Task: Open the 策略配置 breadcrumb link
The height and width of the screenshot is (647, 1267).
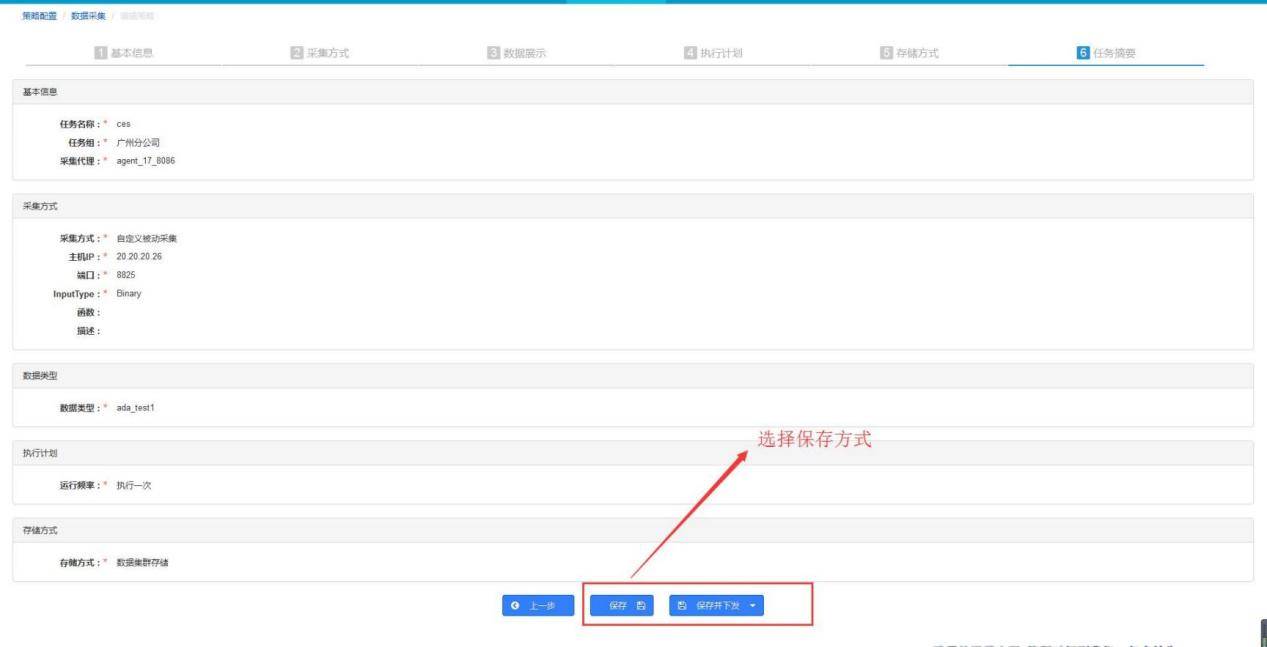Action: (x=38, y=14)
